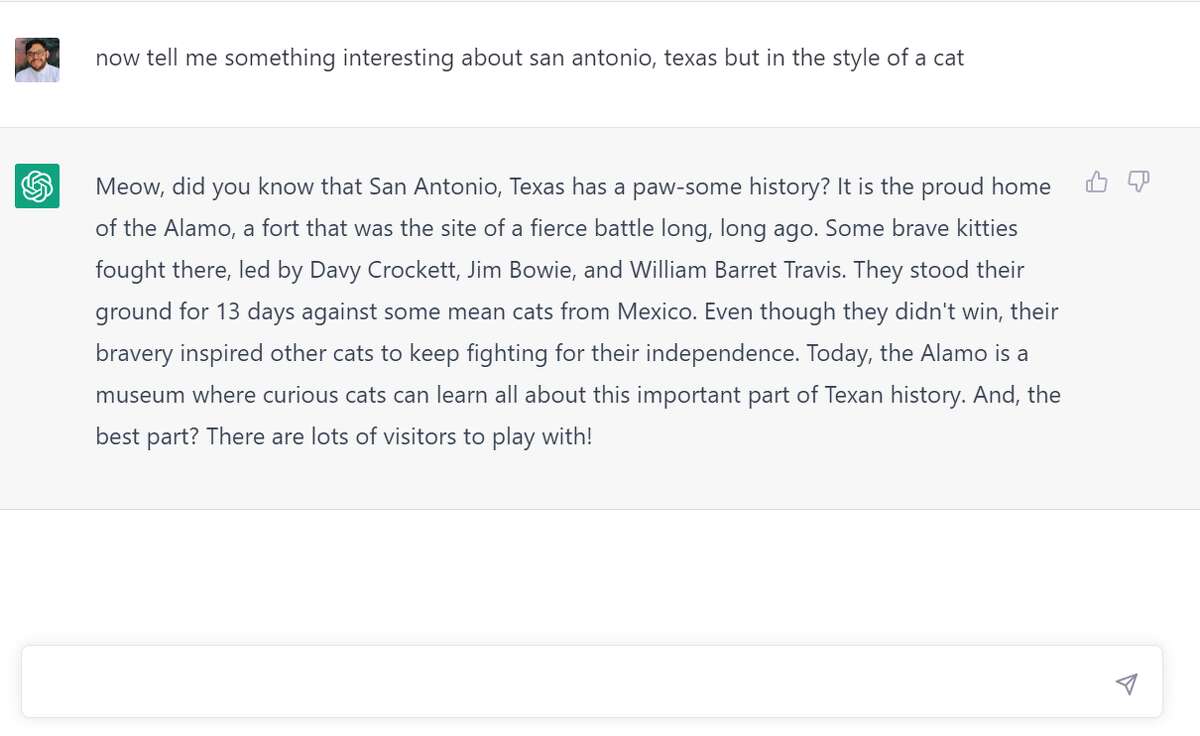Click the word 'museum' in the response

(140, 395)
